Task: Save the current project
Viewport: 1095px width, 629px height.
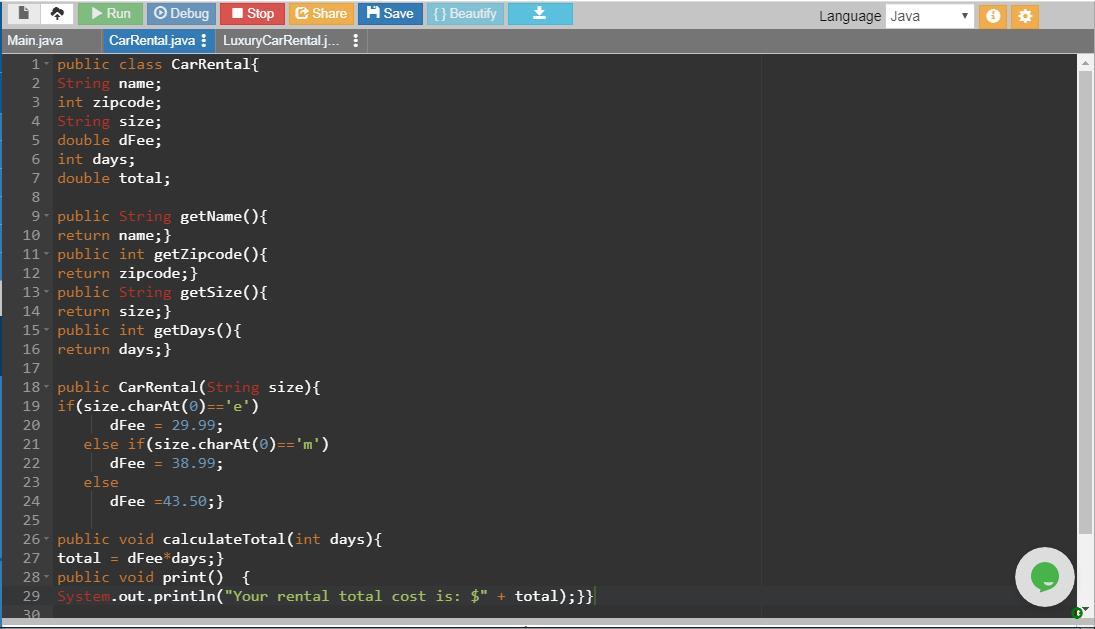Action: [x=390, y=13]
